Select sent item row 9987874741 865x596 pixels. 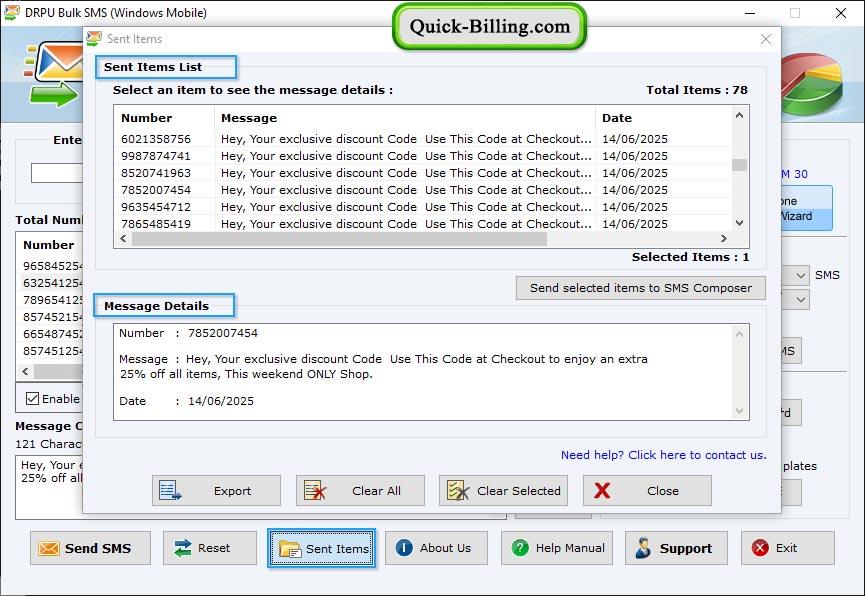click(423, 156)
